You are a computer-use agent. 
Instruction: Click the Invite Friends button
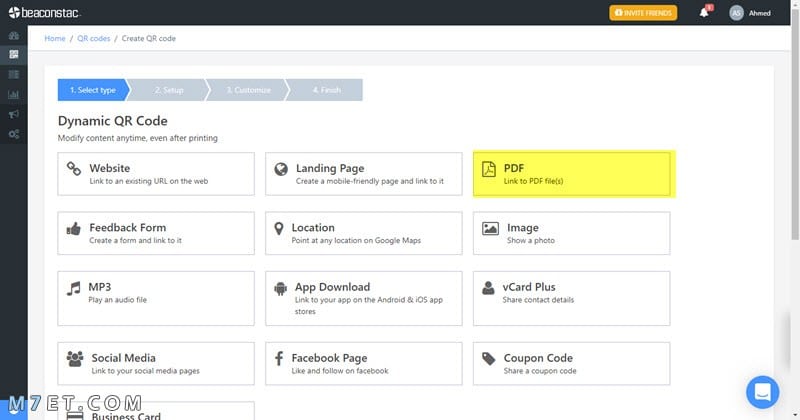(643, 13)
